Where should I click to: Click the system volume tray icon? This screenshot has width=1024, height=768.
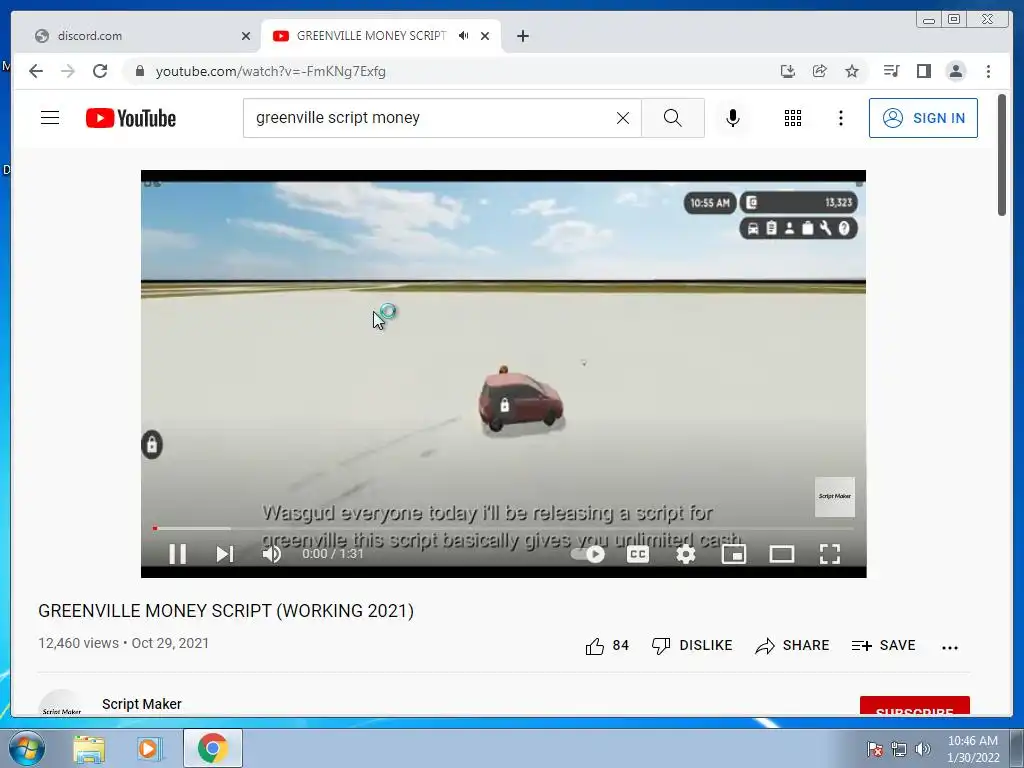(923, 749)
